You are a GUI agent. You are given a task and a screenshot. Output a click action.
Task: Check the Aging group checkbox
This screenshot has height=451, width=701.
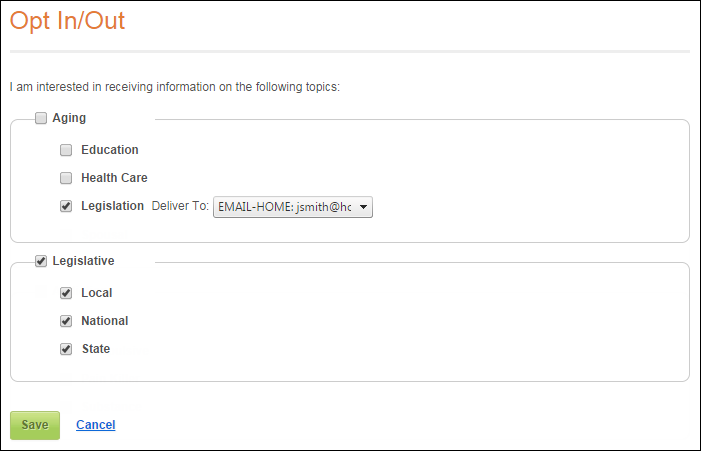41,118
